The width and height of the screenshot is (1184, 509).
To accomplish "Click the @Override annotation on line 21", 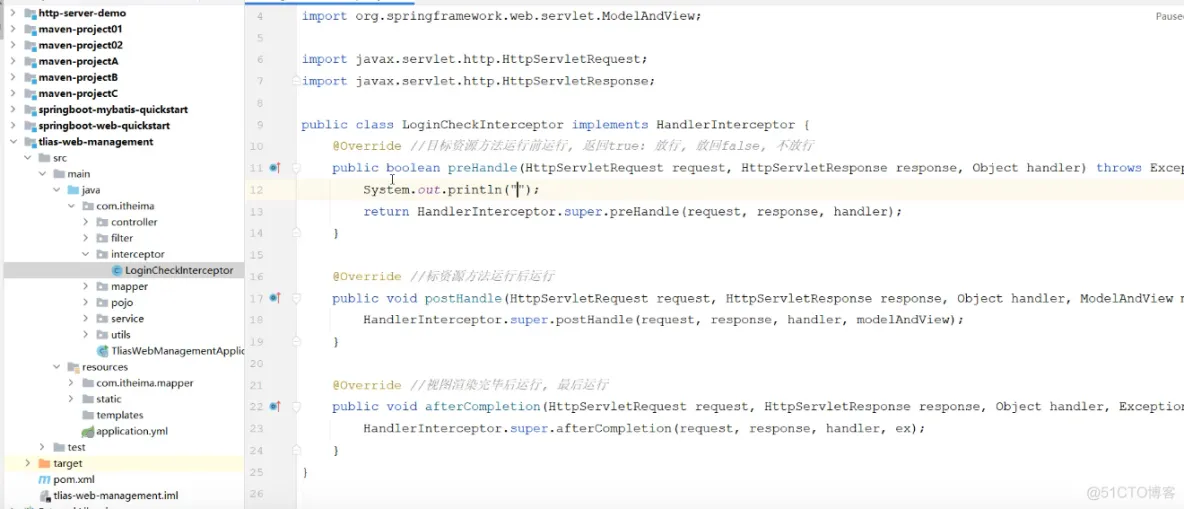I will coord(366,385).
